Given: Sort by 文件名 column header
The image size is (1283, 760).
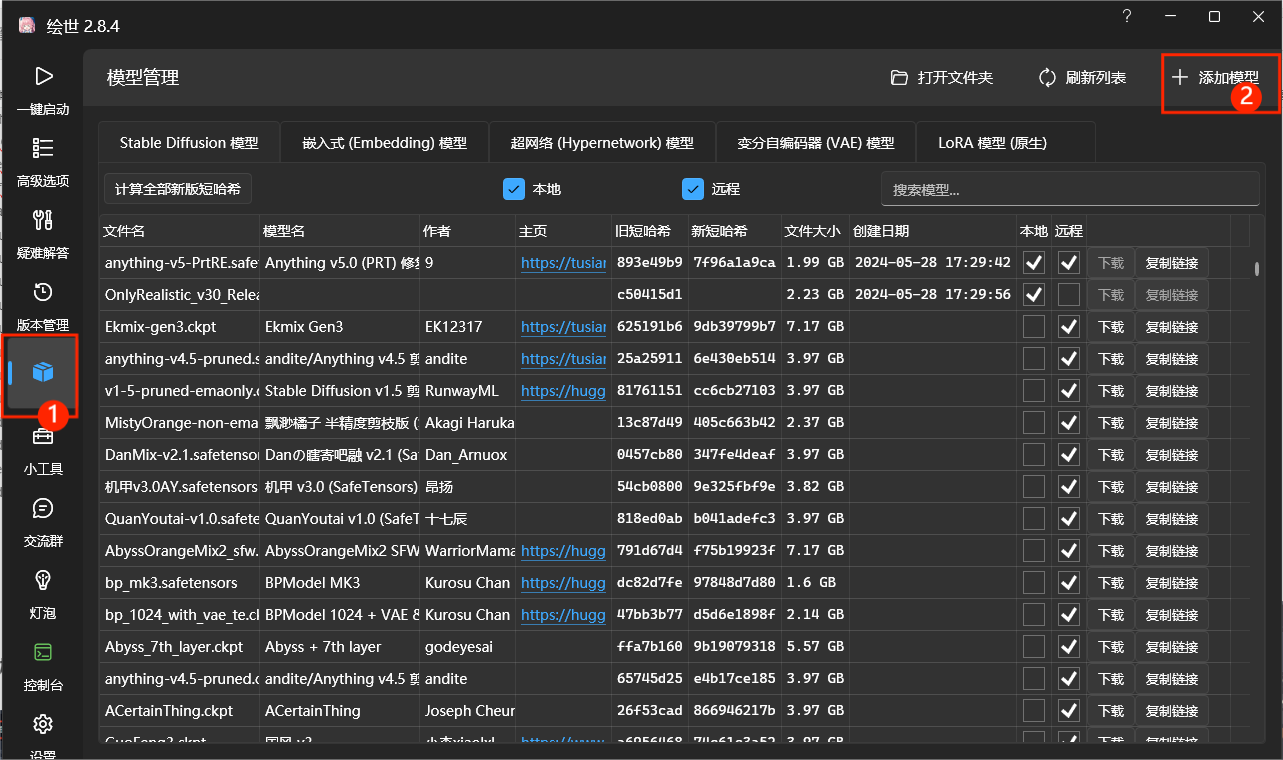Looking at the screenshot, I should click(179, 231).
